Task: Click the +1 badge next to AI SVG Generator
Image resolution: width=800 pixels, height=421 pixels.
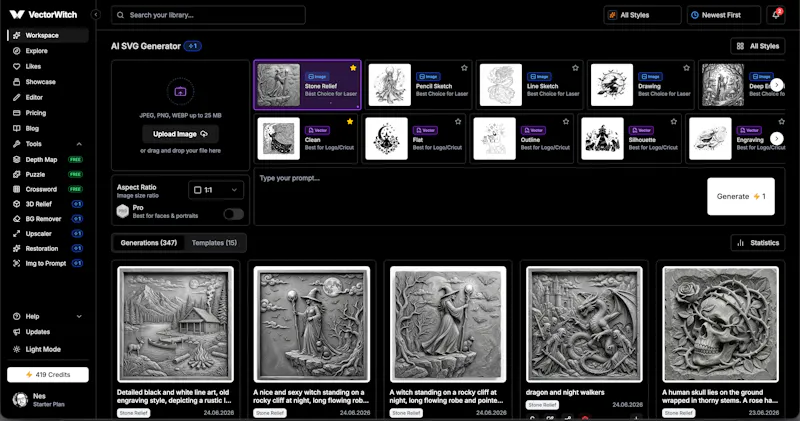Action: 193,46
